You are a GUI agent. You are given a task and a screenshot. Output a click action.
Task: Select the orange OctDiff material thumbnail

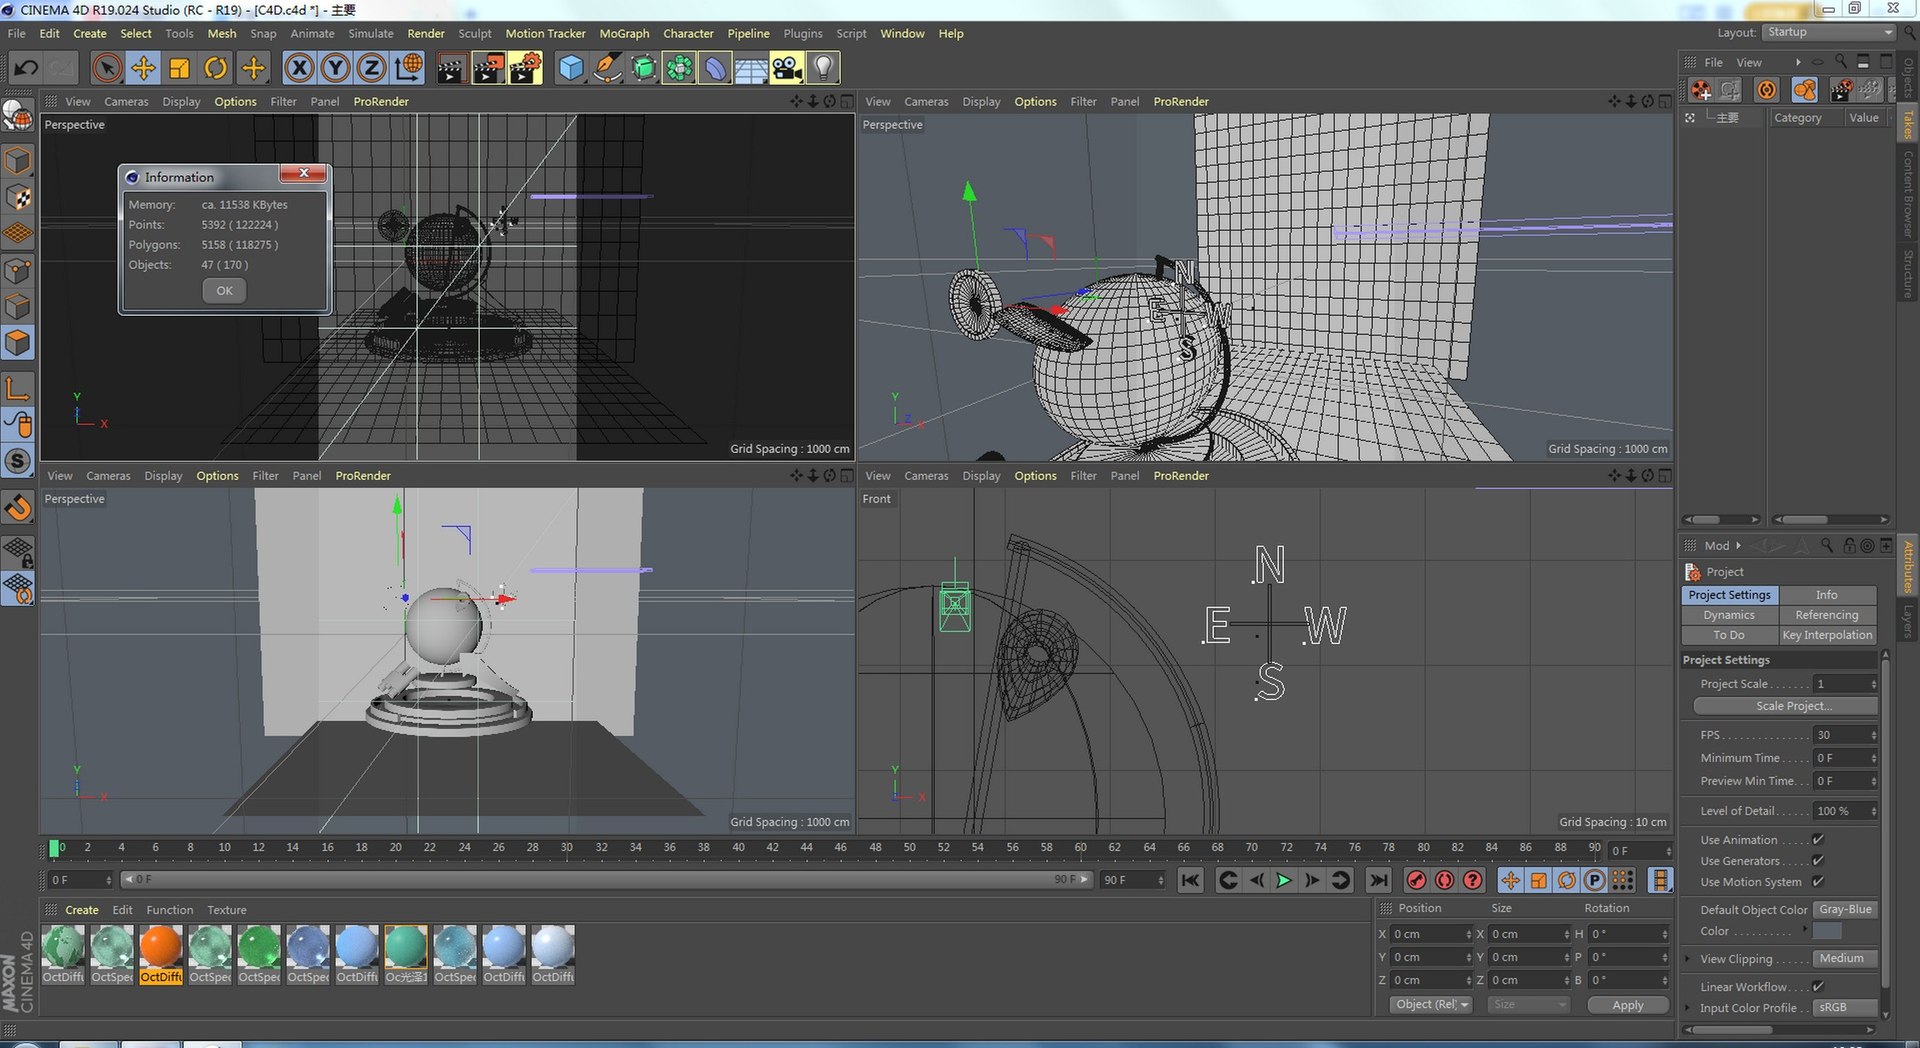(x=161, y=954)
